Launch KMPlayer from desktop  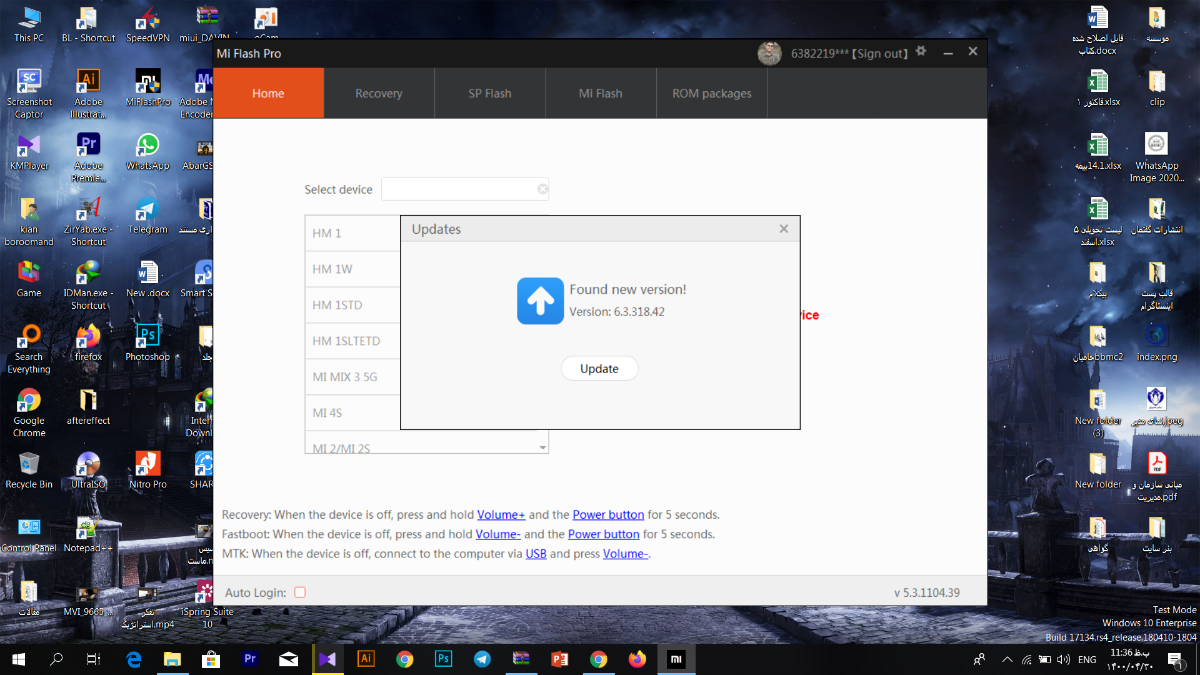(x=29, y=151)
